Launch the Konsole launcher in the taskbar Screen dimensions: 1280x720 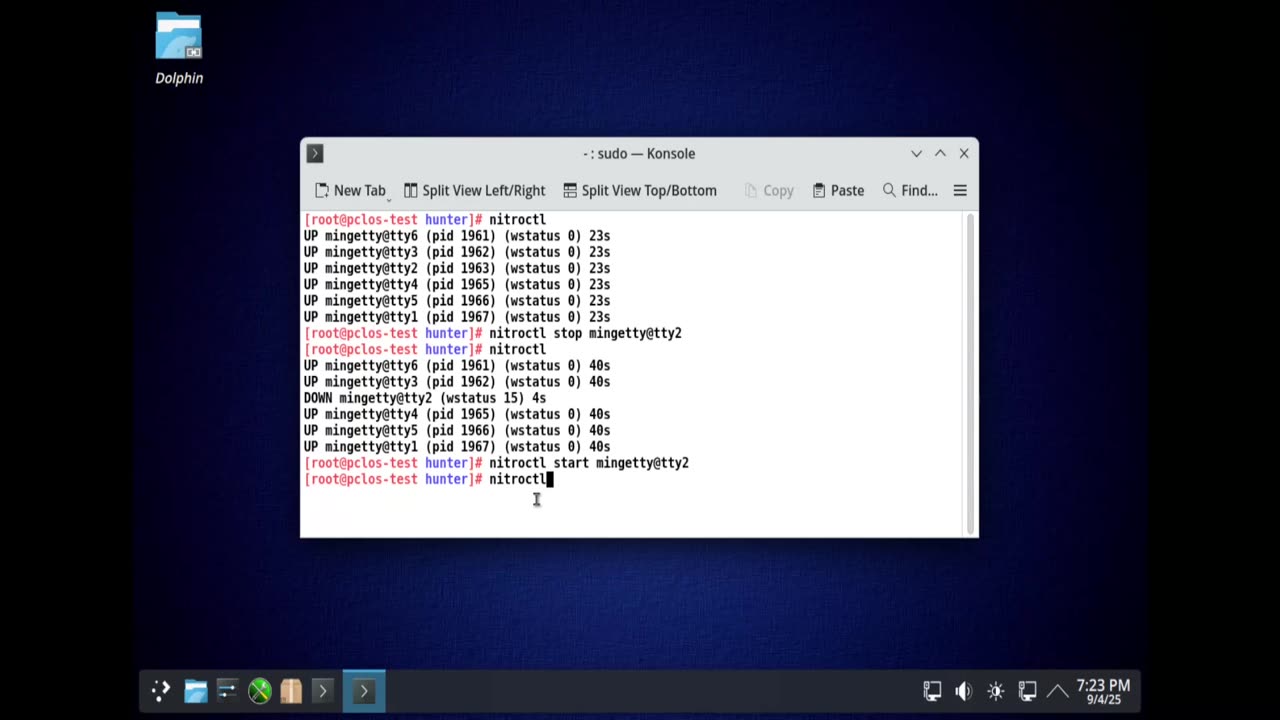[x=322, y=690]
